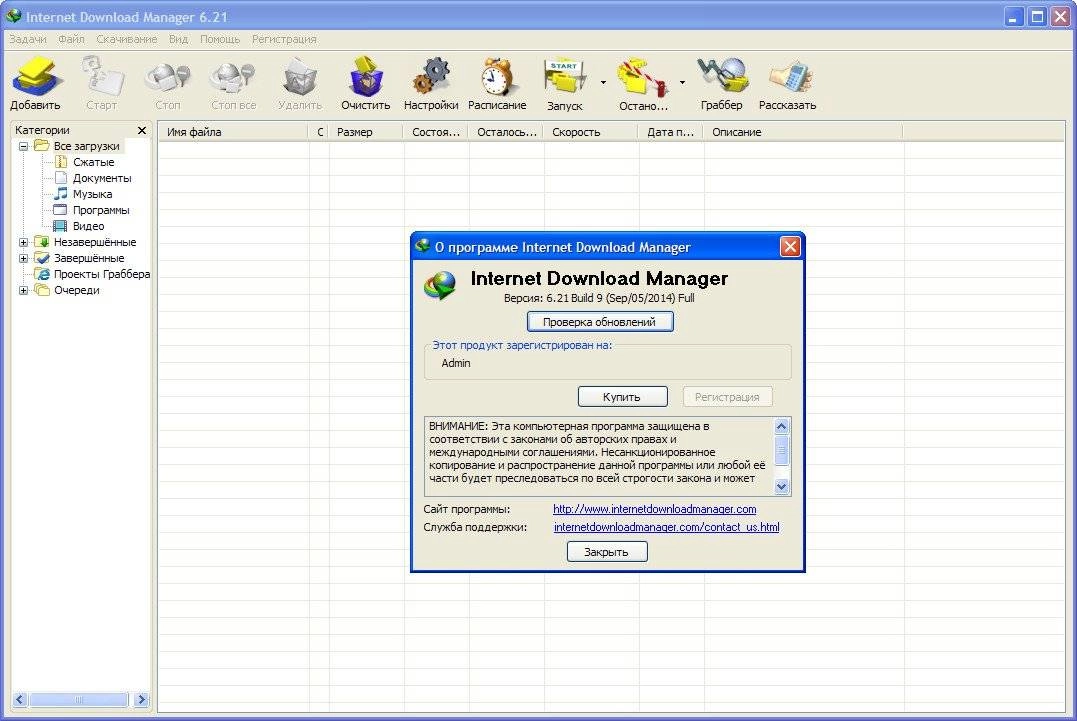Launch the Граббер site grabber icon
This screenshot has width=1077, height=721.
[721, 76]
